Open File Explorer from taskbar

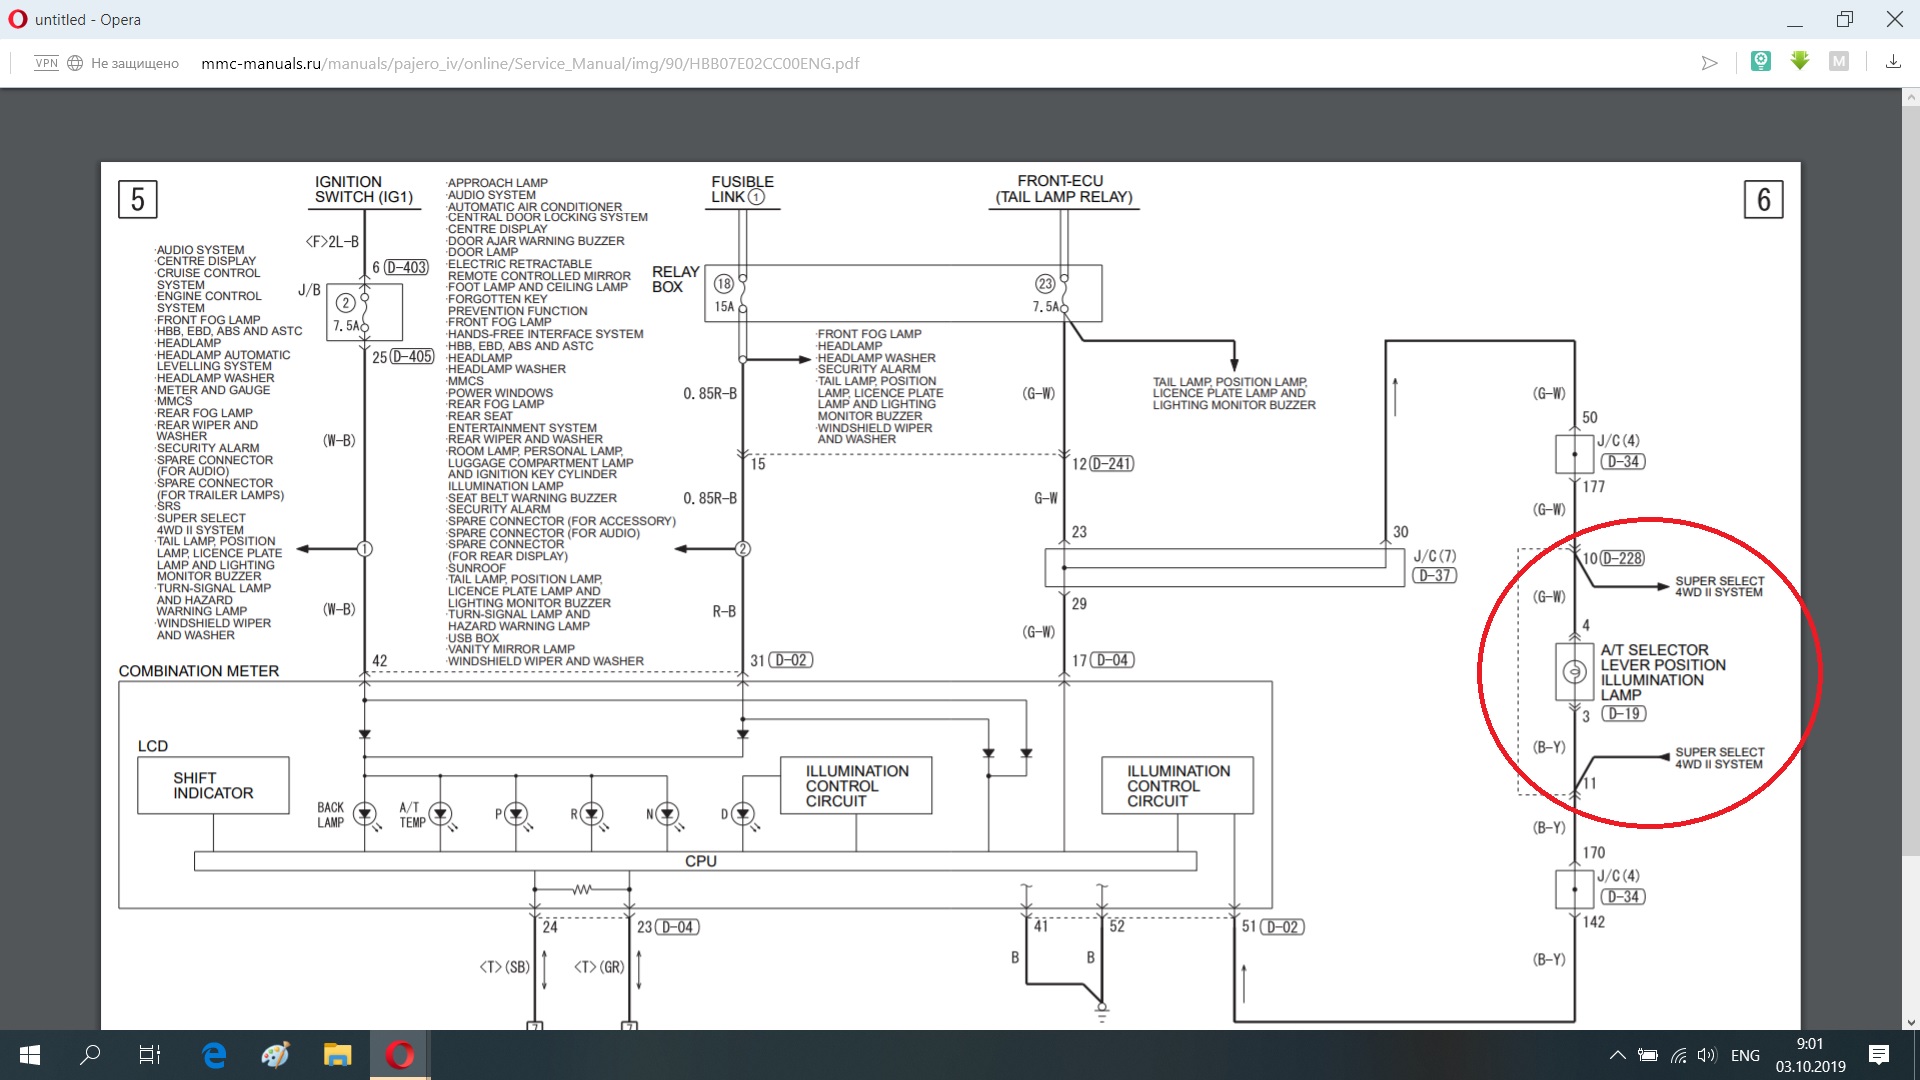[337, 1055]
